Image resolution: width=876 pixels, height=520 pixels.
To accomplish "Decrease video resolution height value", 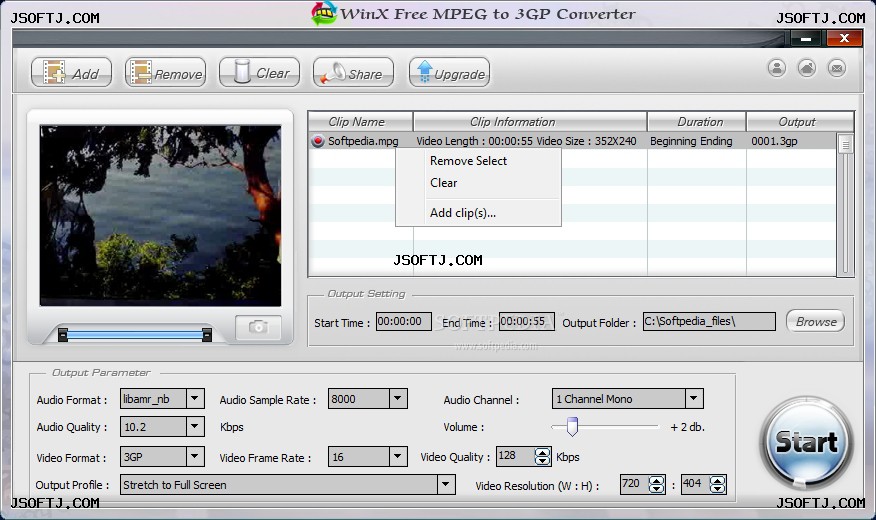I will (x=718, y=489).
